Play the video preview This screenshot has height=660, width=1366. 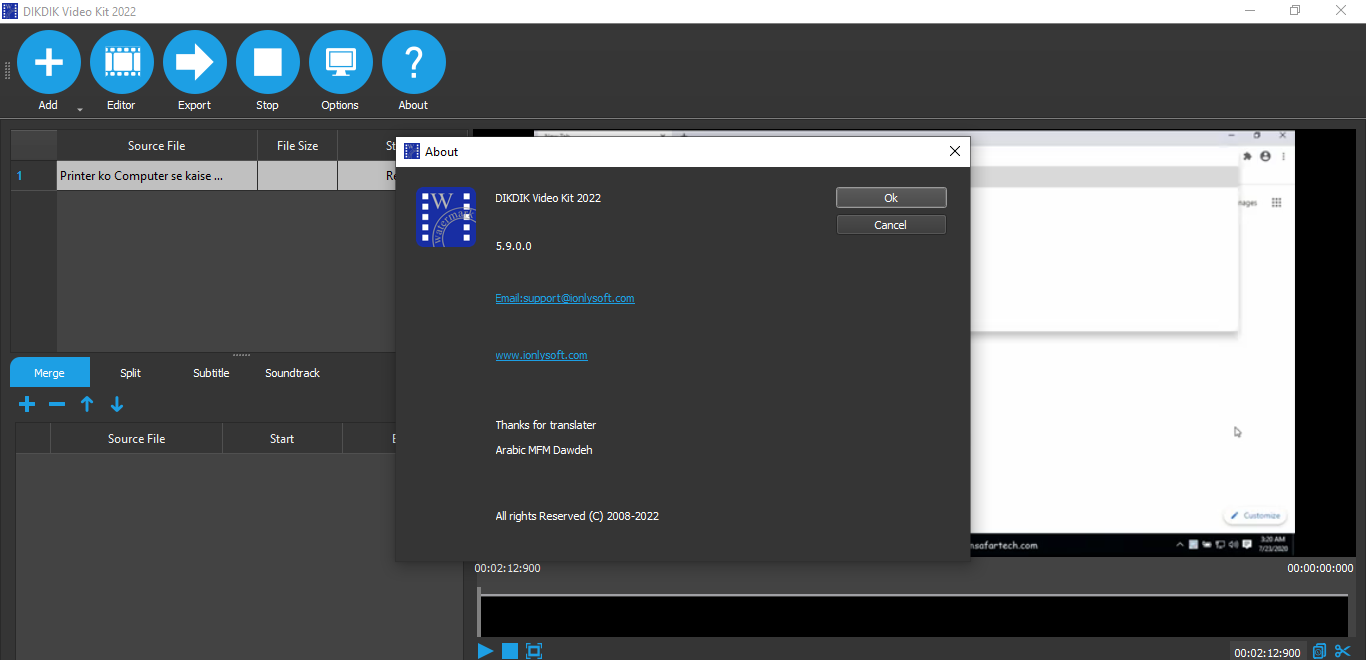coord(485,651)
